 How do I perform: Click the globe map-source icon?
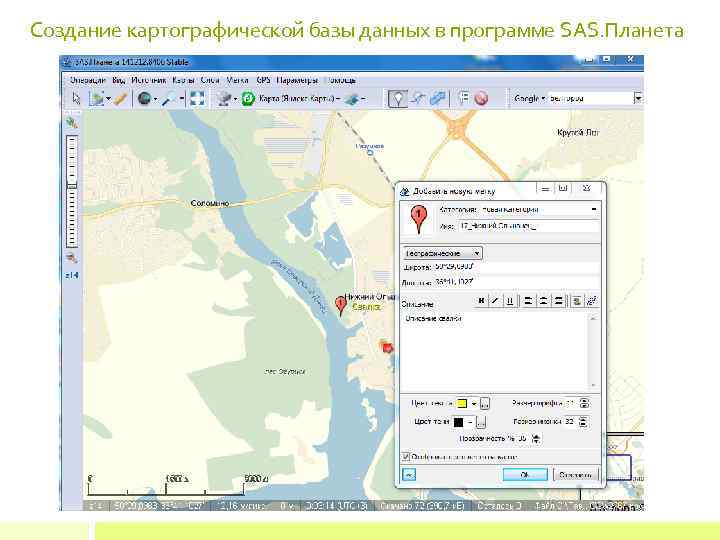[145, 98]
